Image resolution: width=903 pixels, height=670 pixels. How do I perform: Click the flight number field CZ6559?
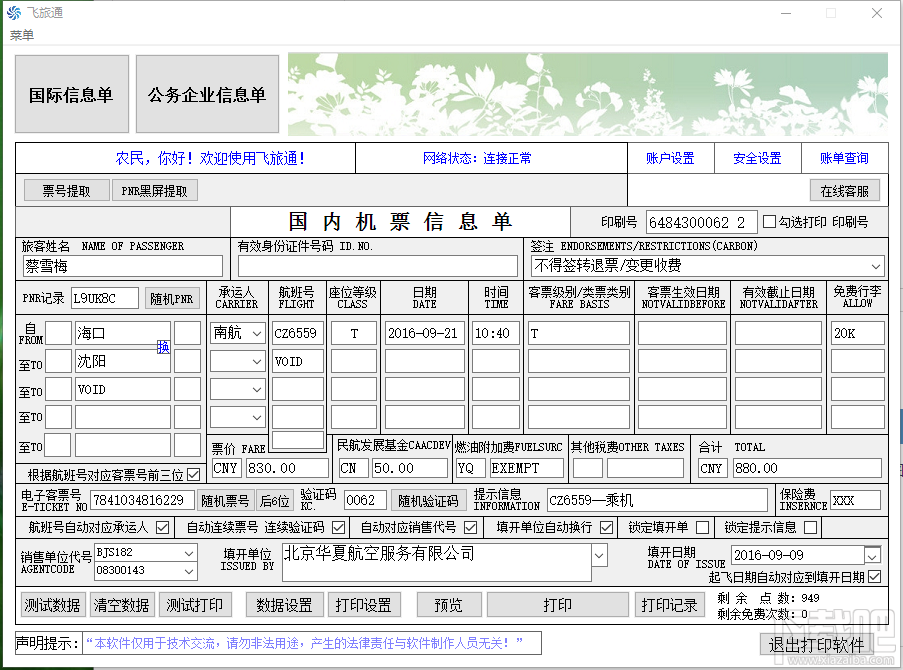(x=298, y=333)
